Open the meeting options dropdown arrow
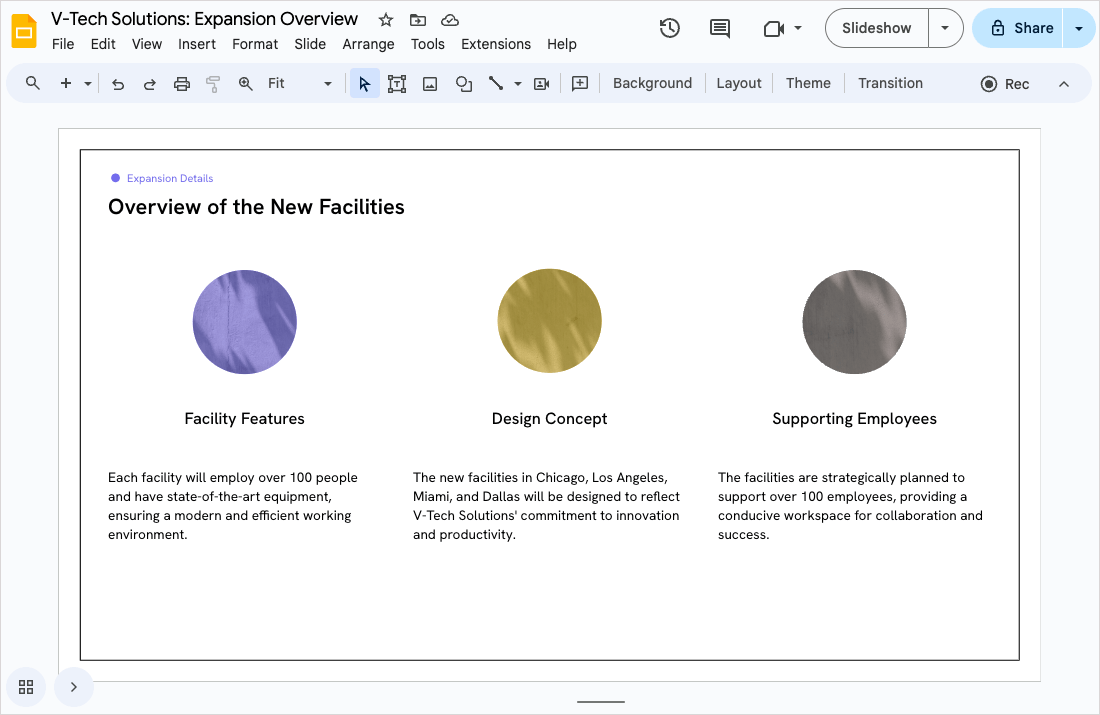1100x715 pixels. tap(798, 28)
